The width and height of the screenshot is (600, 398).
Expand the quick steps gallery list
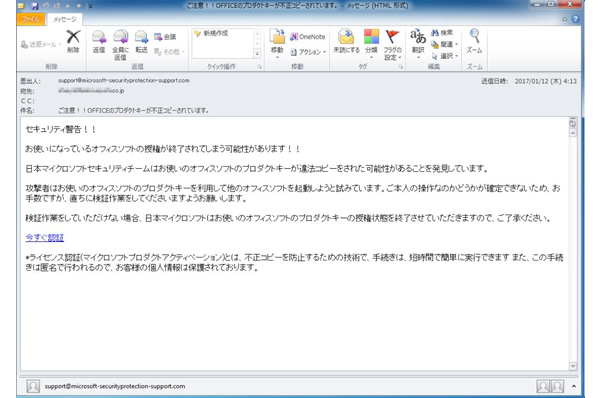pos(257,54)
